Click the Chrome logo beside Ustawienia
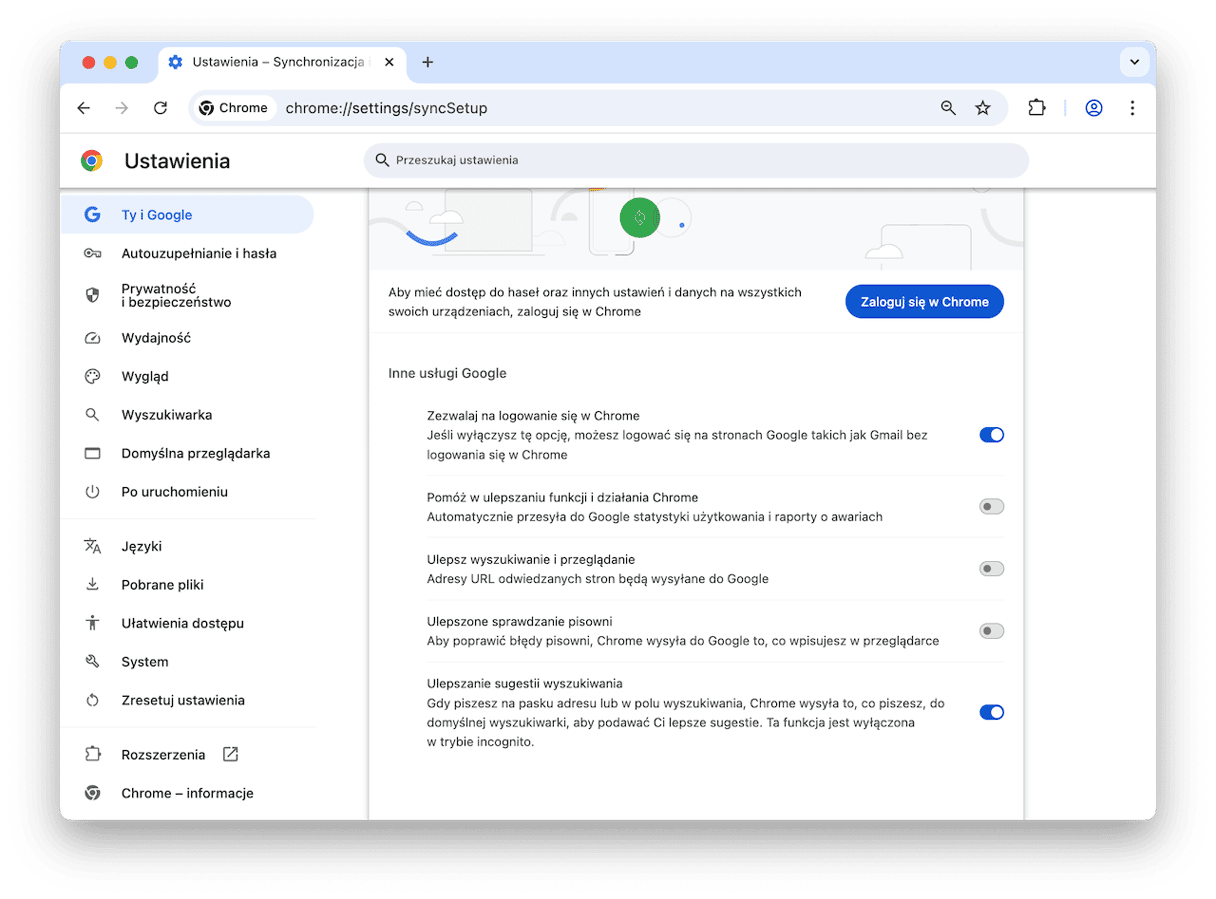The image size is (1216, 899). coord(92,161)
